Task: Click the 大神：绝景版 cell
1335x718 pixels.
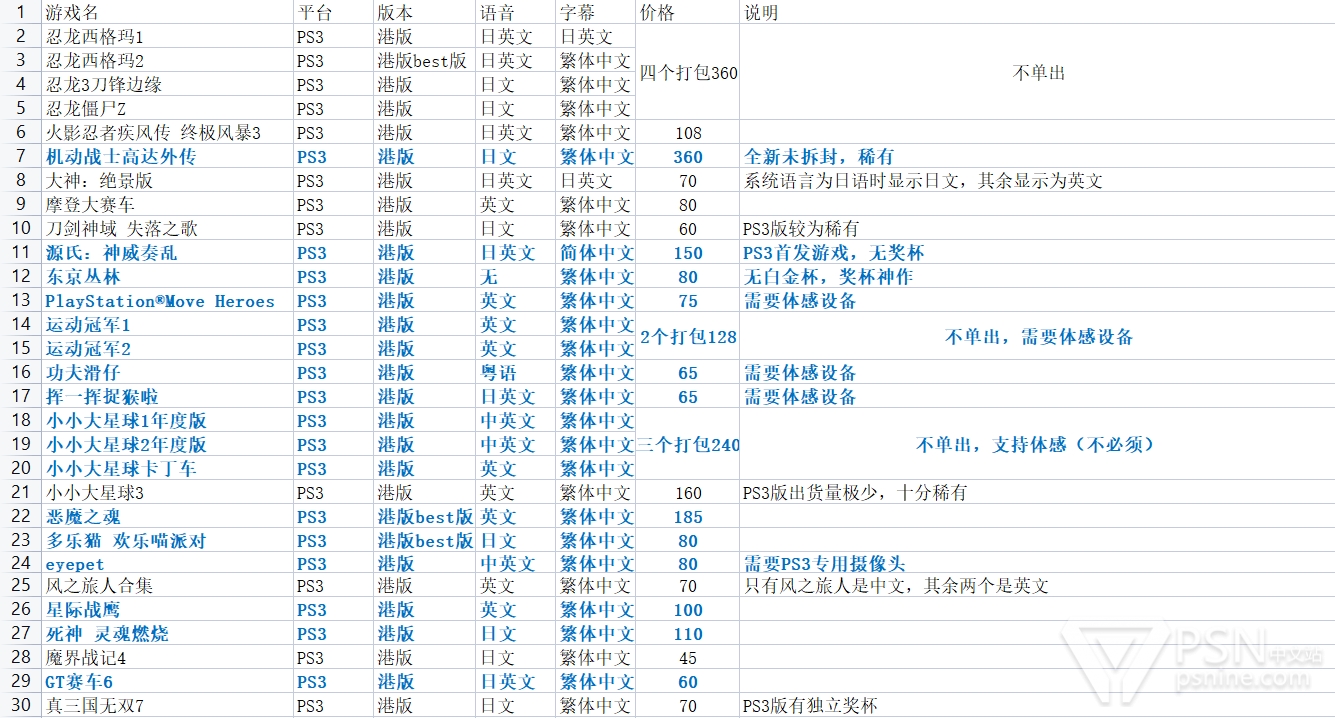Action: 168,180
